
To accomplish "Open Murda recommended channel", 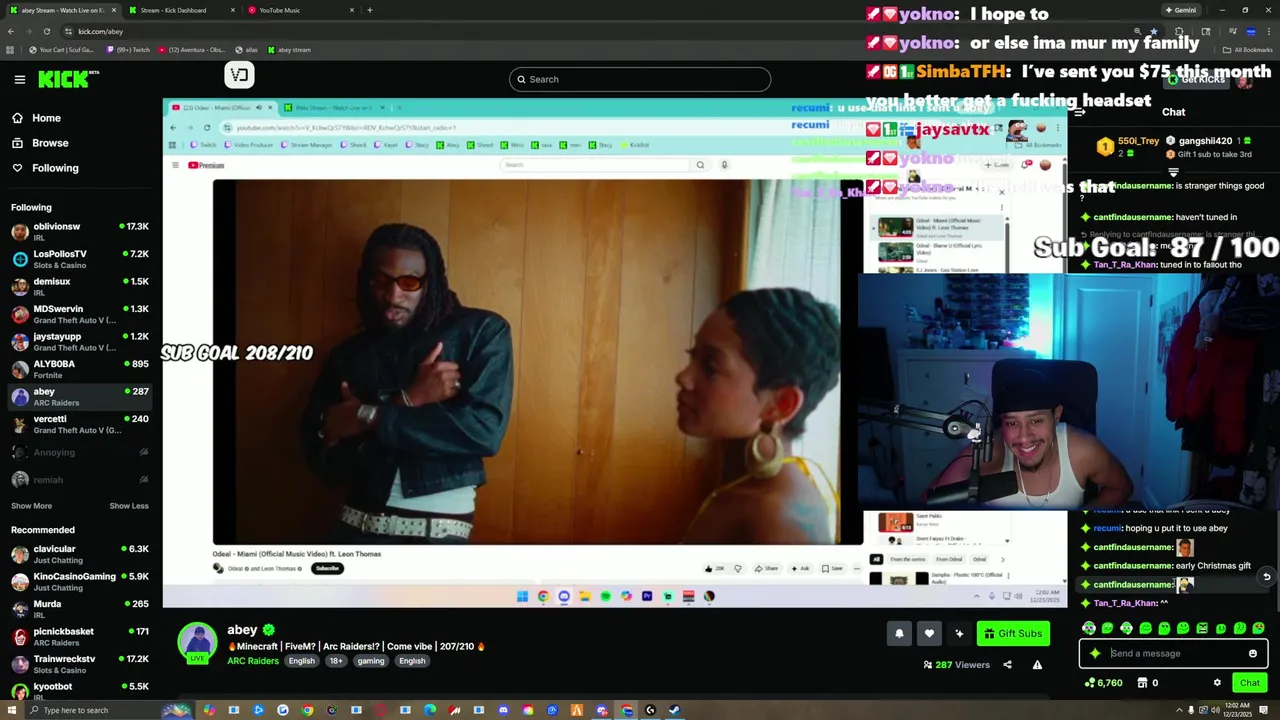I will [x=80, y=609].
